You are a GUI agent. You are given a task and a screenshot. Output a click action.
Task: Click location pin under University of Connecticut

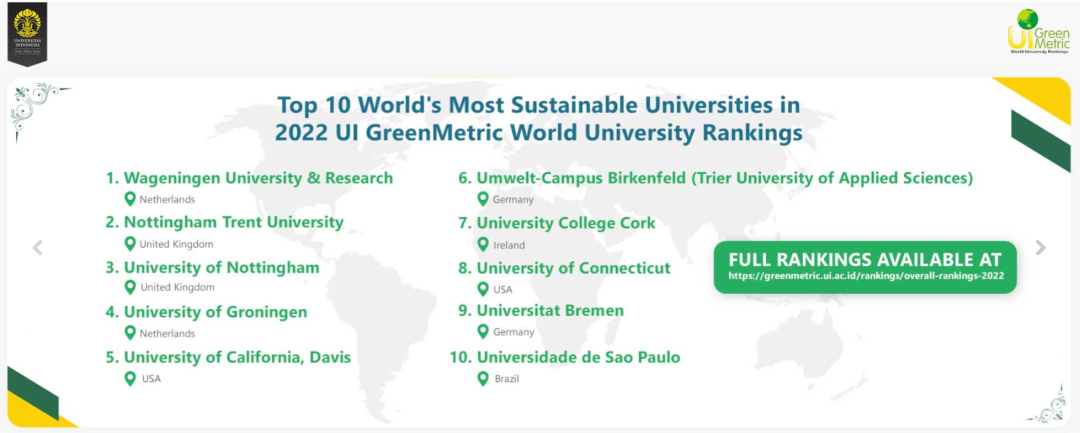483,289
